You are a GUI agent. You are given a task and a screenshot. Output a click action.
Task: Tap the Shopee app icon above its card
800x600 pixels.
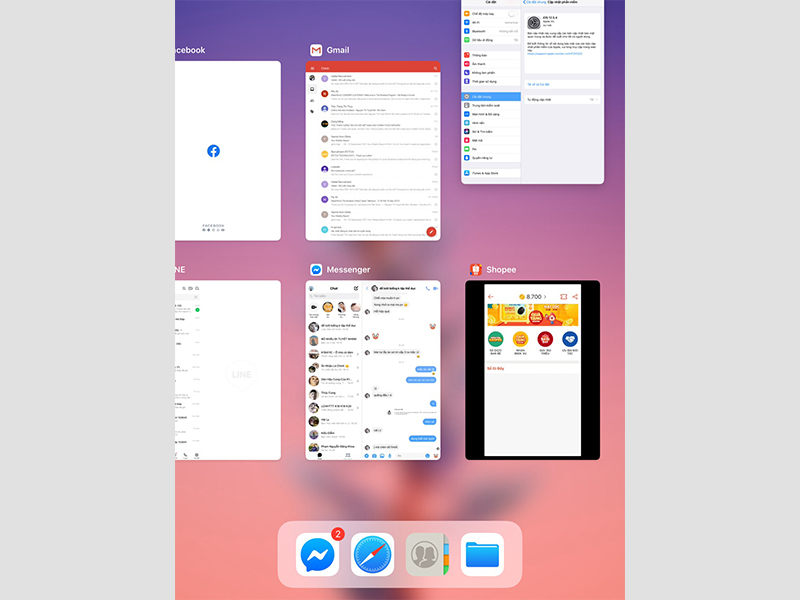click(x=476, y=269)
